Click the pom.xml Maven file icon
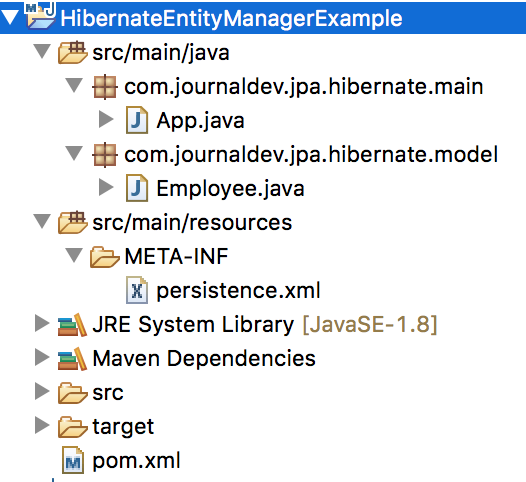Screen dimensions: 526x482 pos(73,460)
